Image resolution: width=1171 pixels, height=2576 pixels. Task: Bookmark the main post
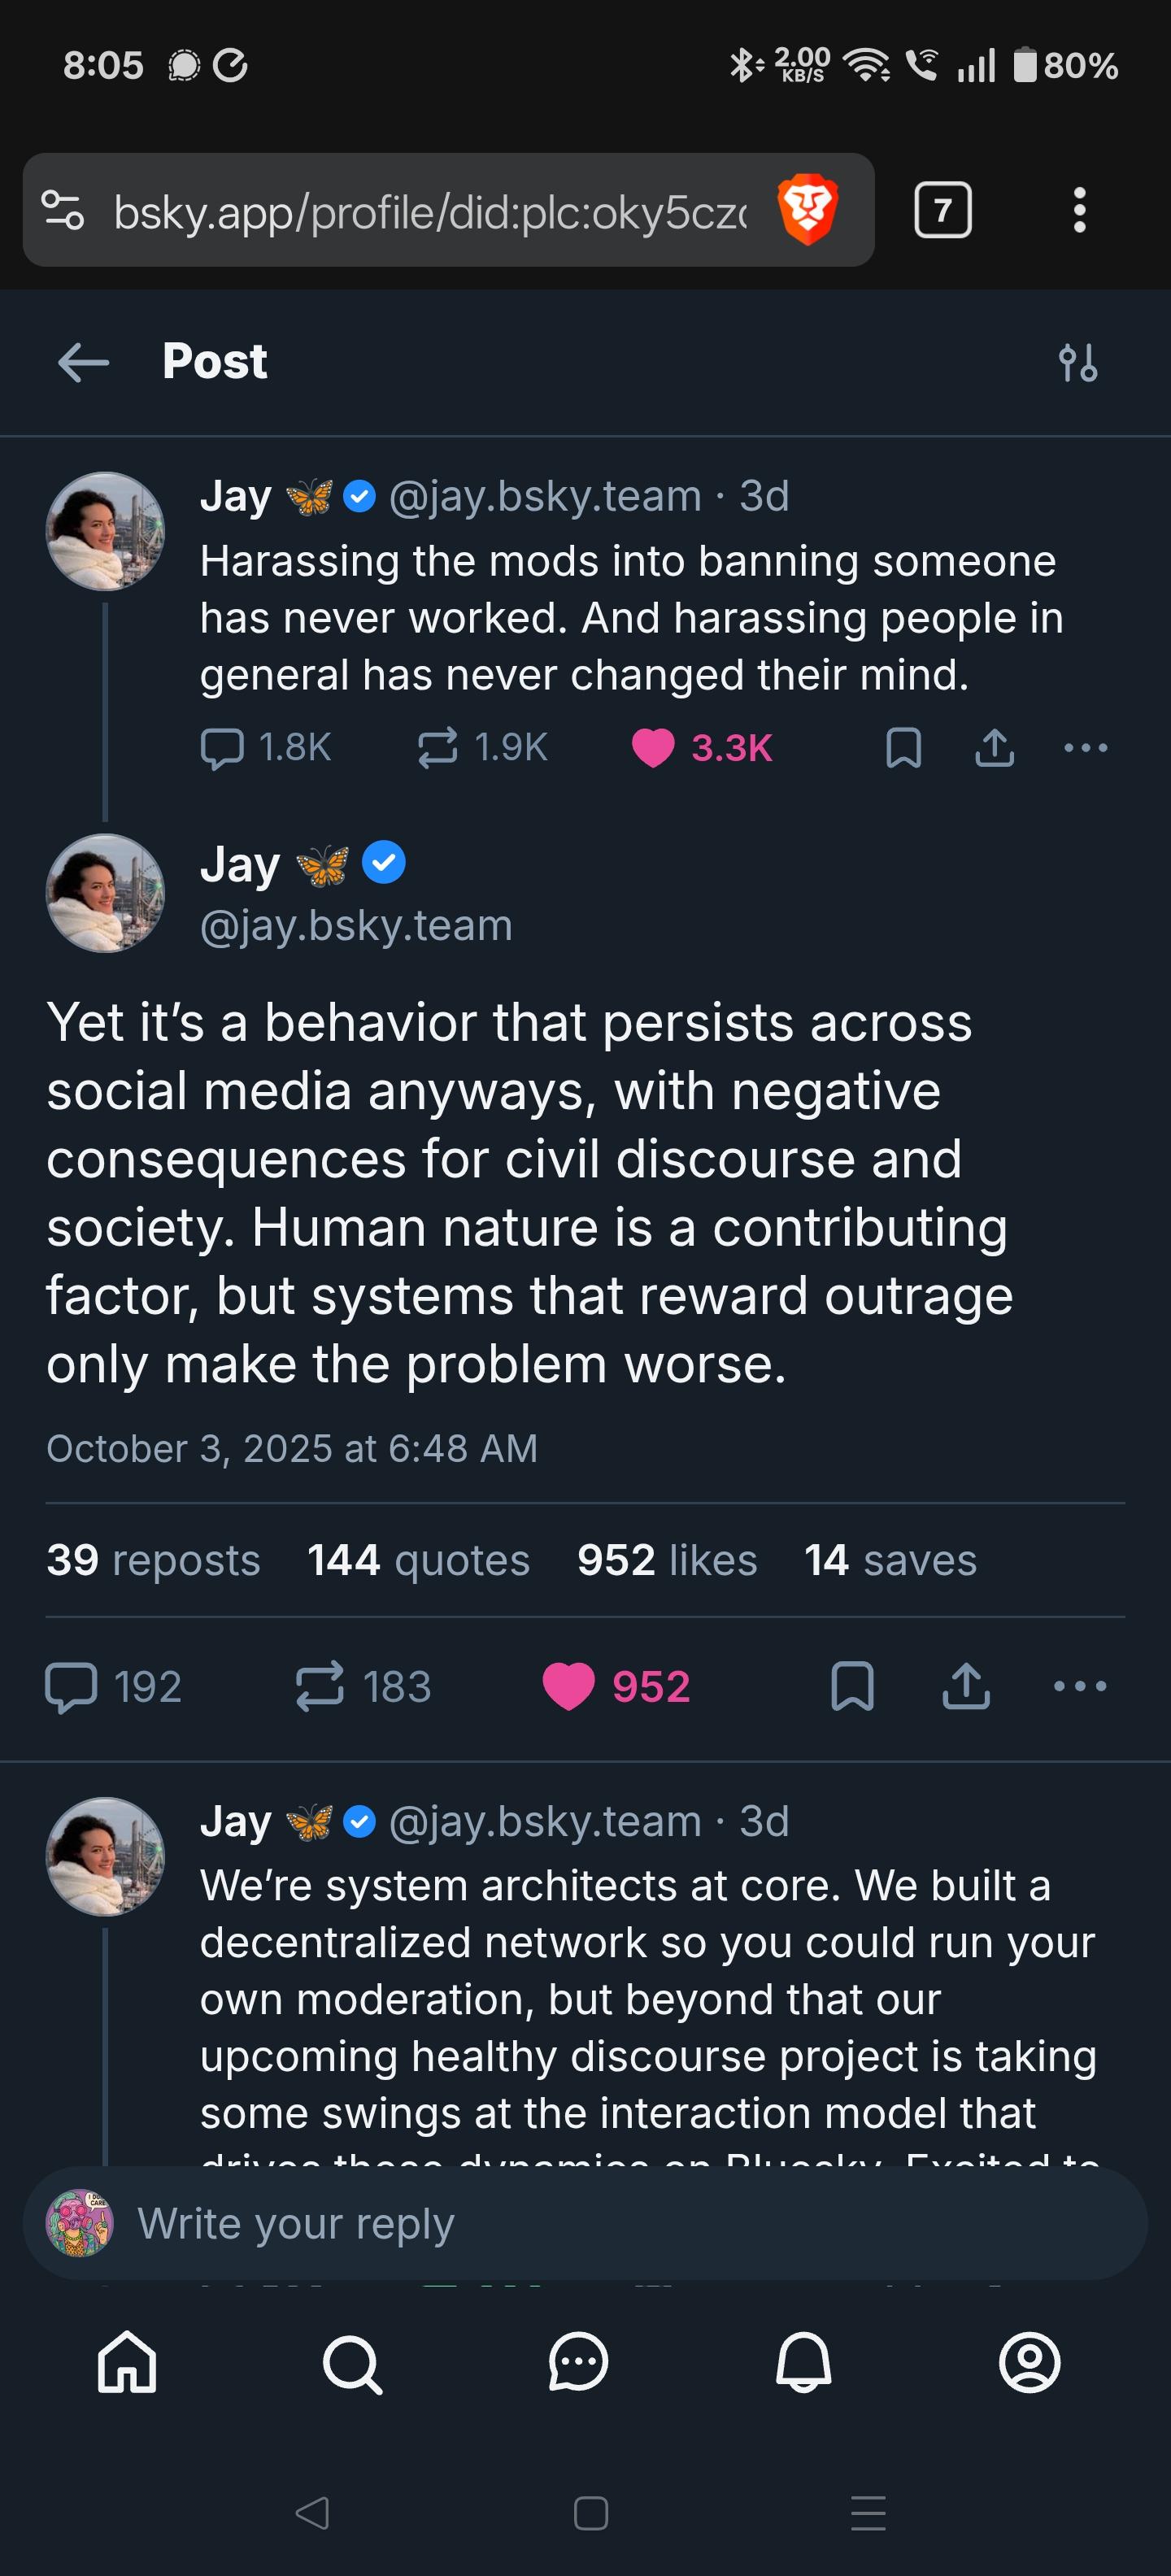pos(852,1686)
